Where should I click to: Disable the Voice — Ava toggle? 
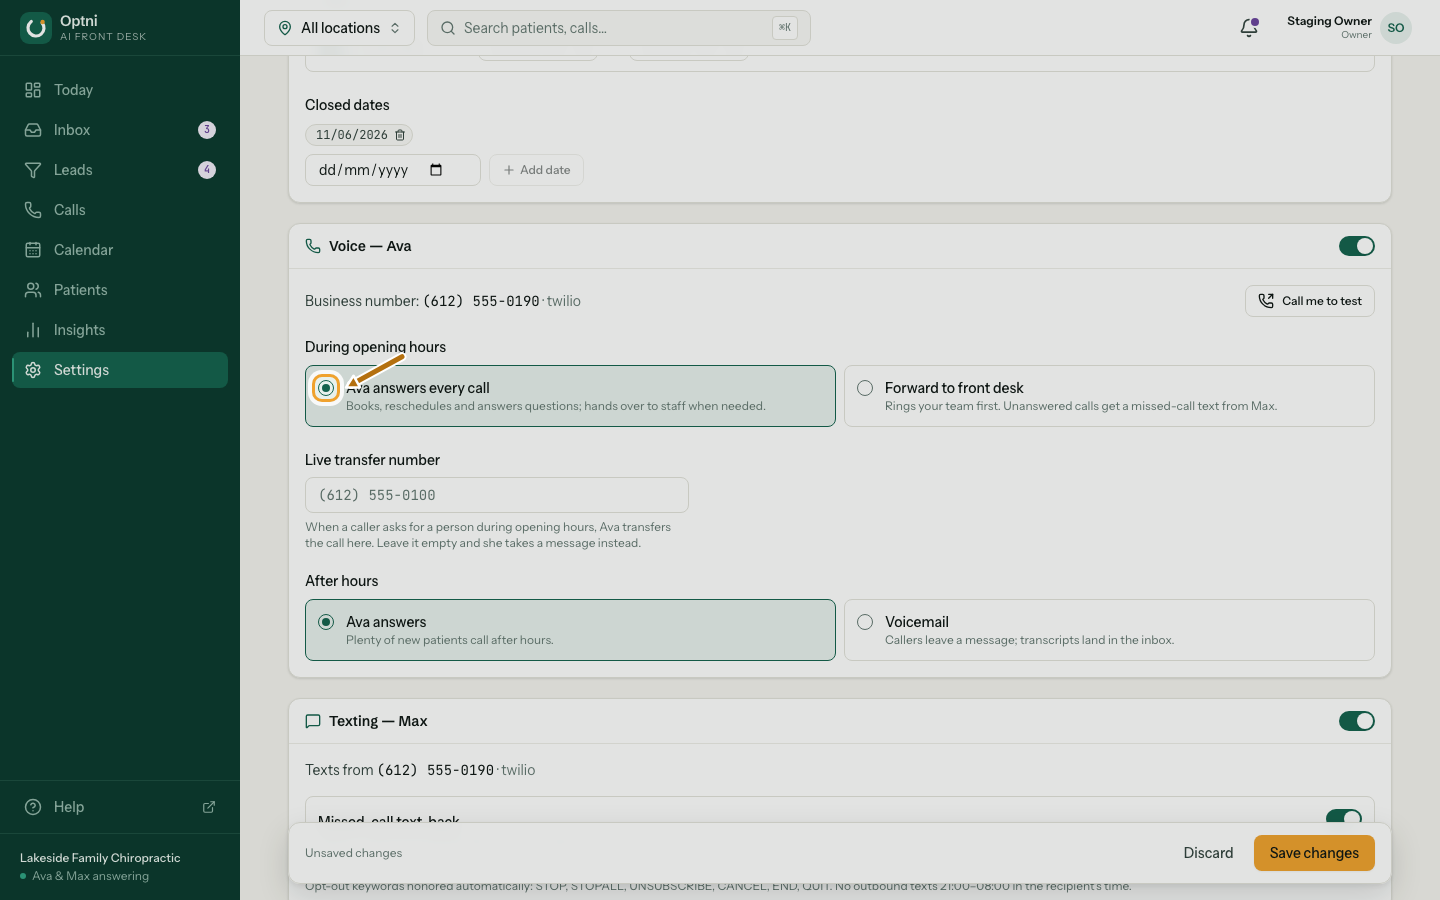(1357, 246)
